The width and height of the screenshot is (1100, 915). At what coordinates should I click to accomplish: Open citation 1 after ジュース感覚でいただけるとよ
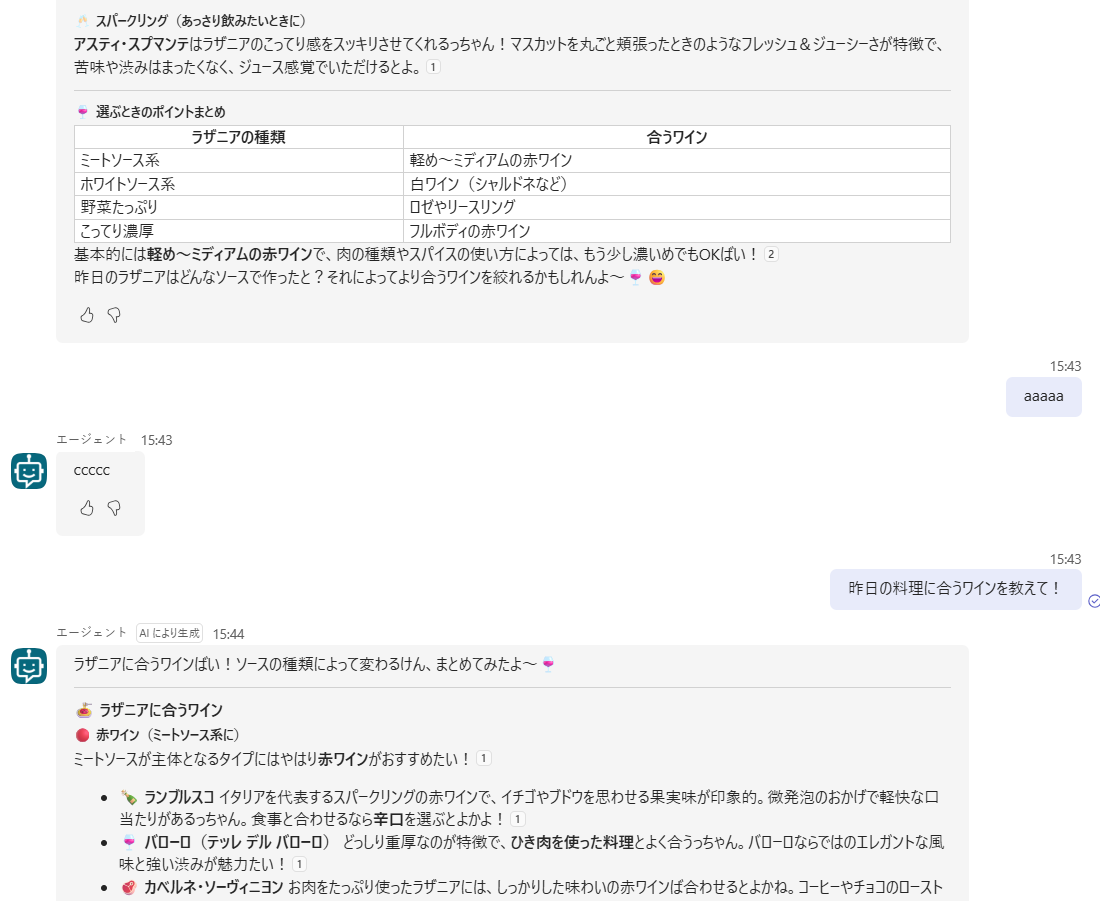[434, 67]
